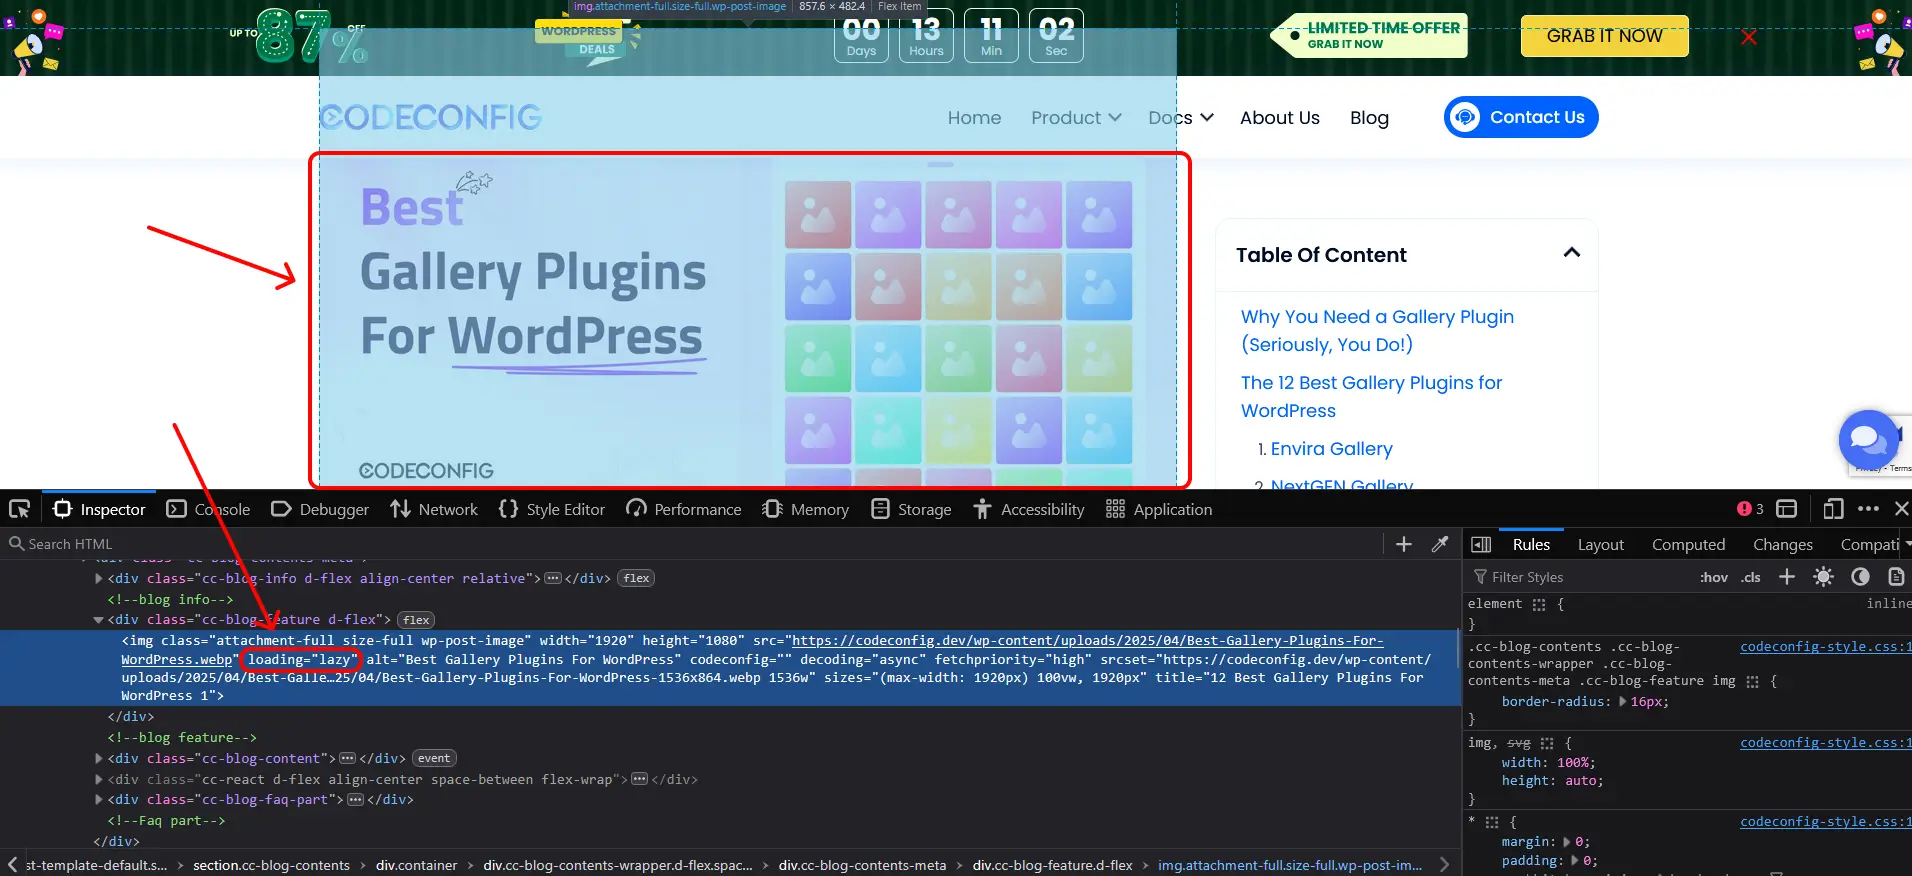Add a new CSS rule with plus icon

1787,577
